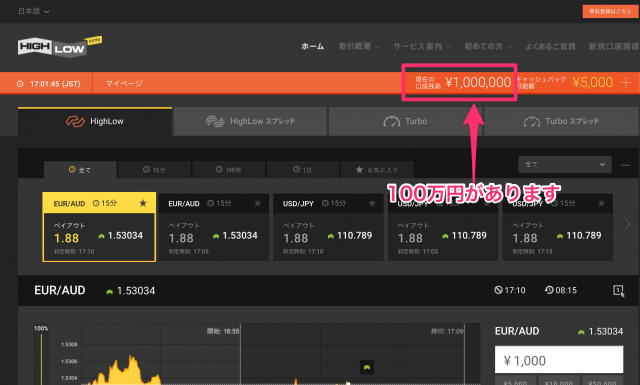
Task: Select the EUR/AUD card with 判定時刻 17:05
Action: pos(213,227)
